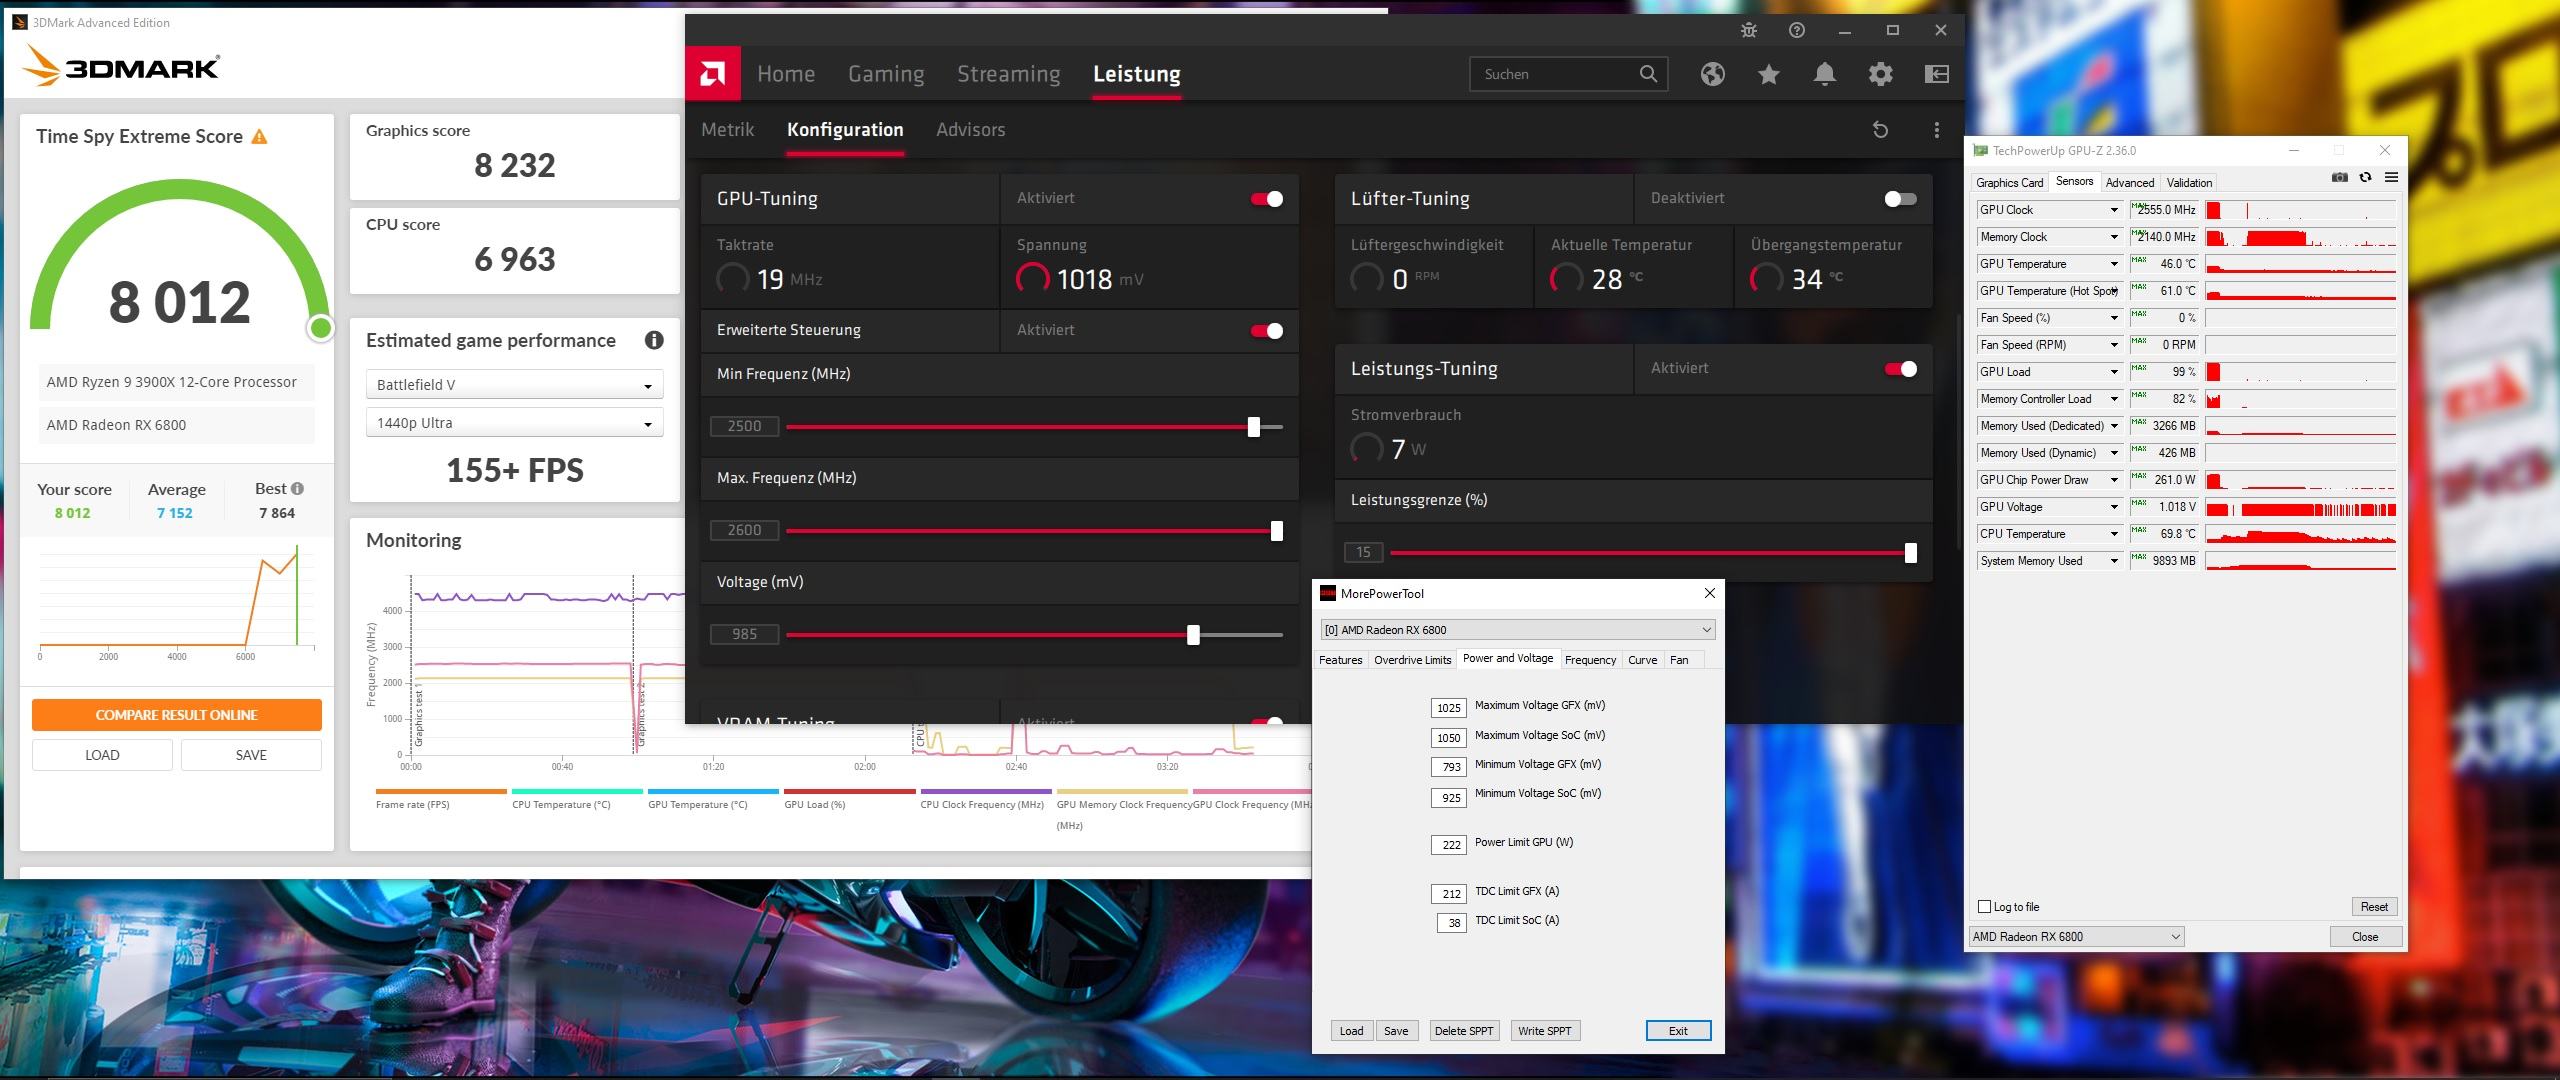Toggle the sidebar panel layout icon
The height and width of the screenshot is (1080, 2560).
coord(1937,74)
